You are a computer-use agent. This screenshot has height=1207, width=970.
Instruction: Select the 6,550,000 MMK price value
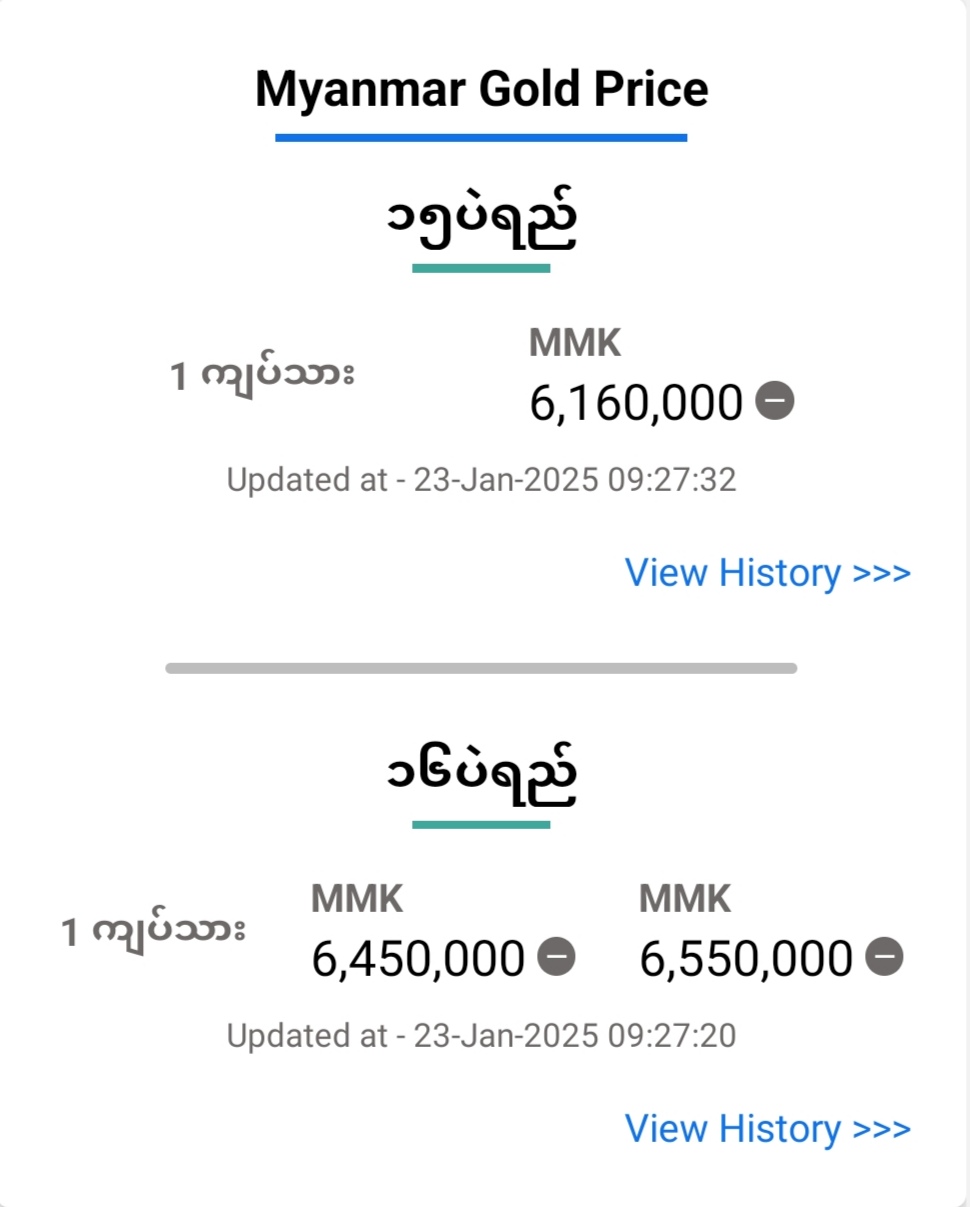pos(746,959)
